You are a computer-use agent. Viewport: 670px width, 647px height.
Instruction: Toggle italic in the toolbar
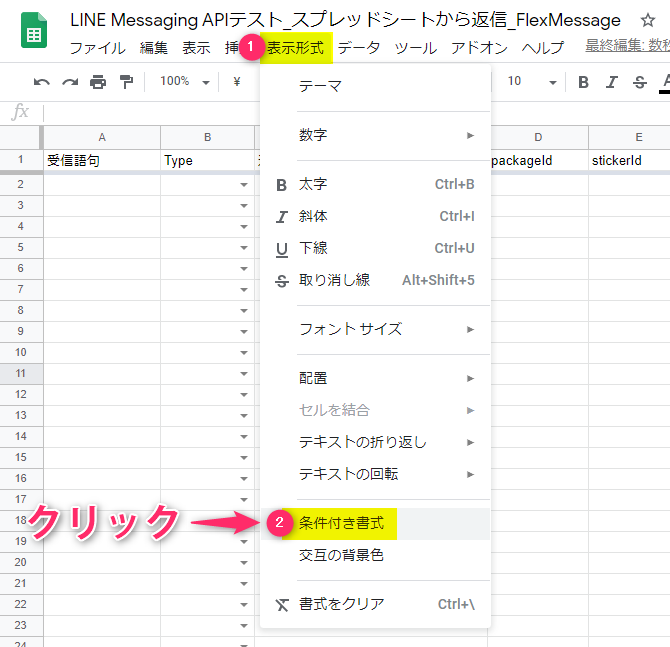[611, 82]
